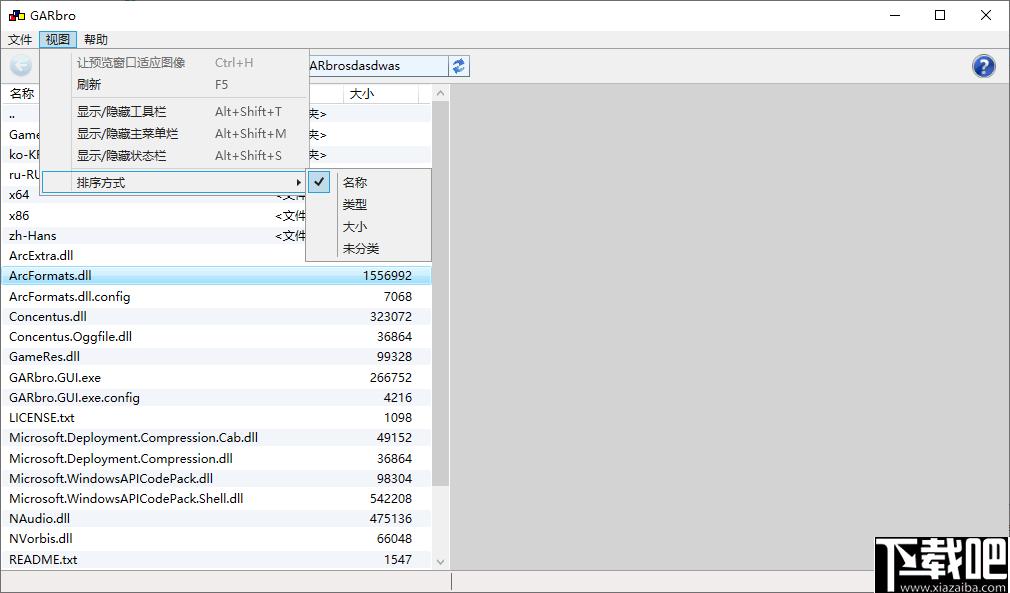Click the path input field
The height and width of the screenshot is (593, 1010).
click(x=378, y=66)
